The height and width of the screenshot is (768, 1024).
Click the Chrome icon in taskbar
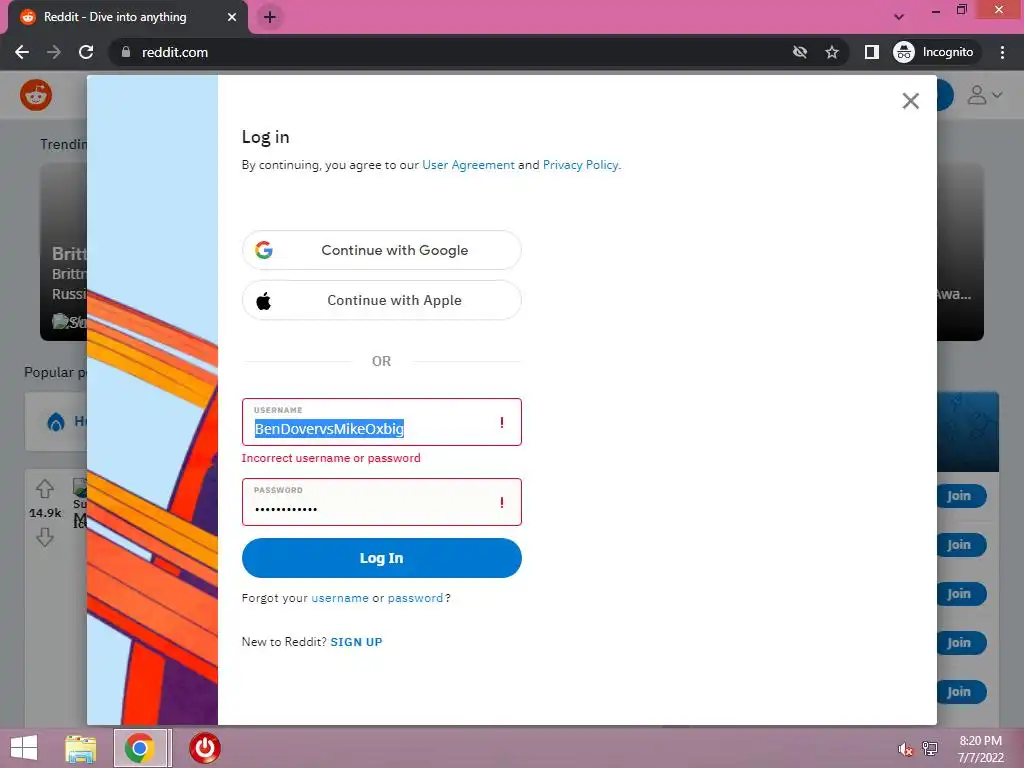(140, 748)
